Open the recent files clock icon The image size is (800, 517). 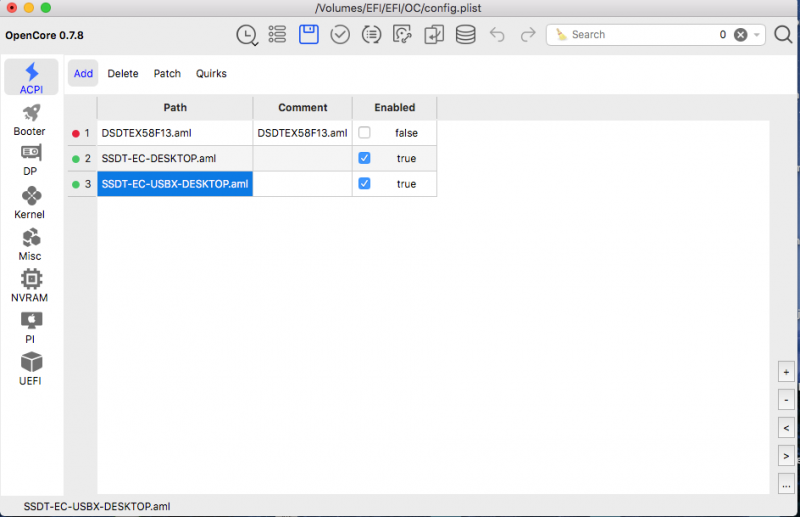[247, 35]
